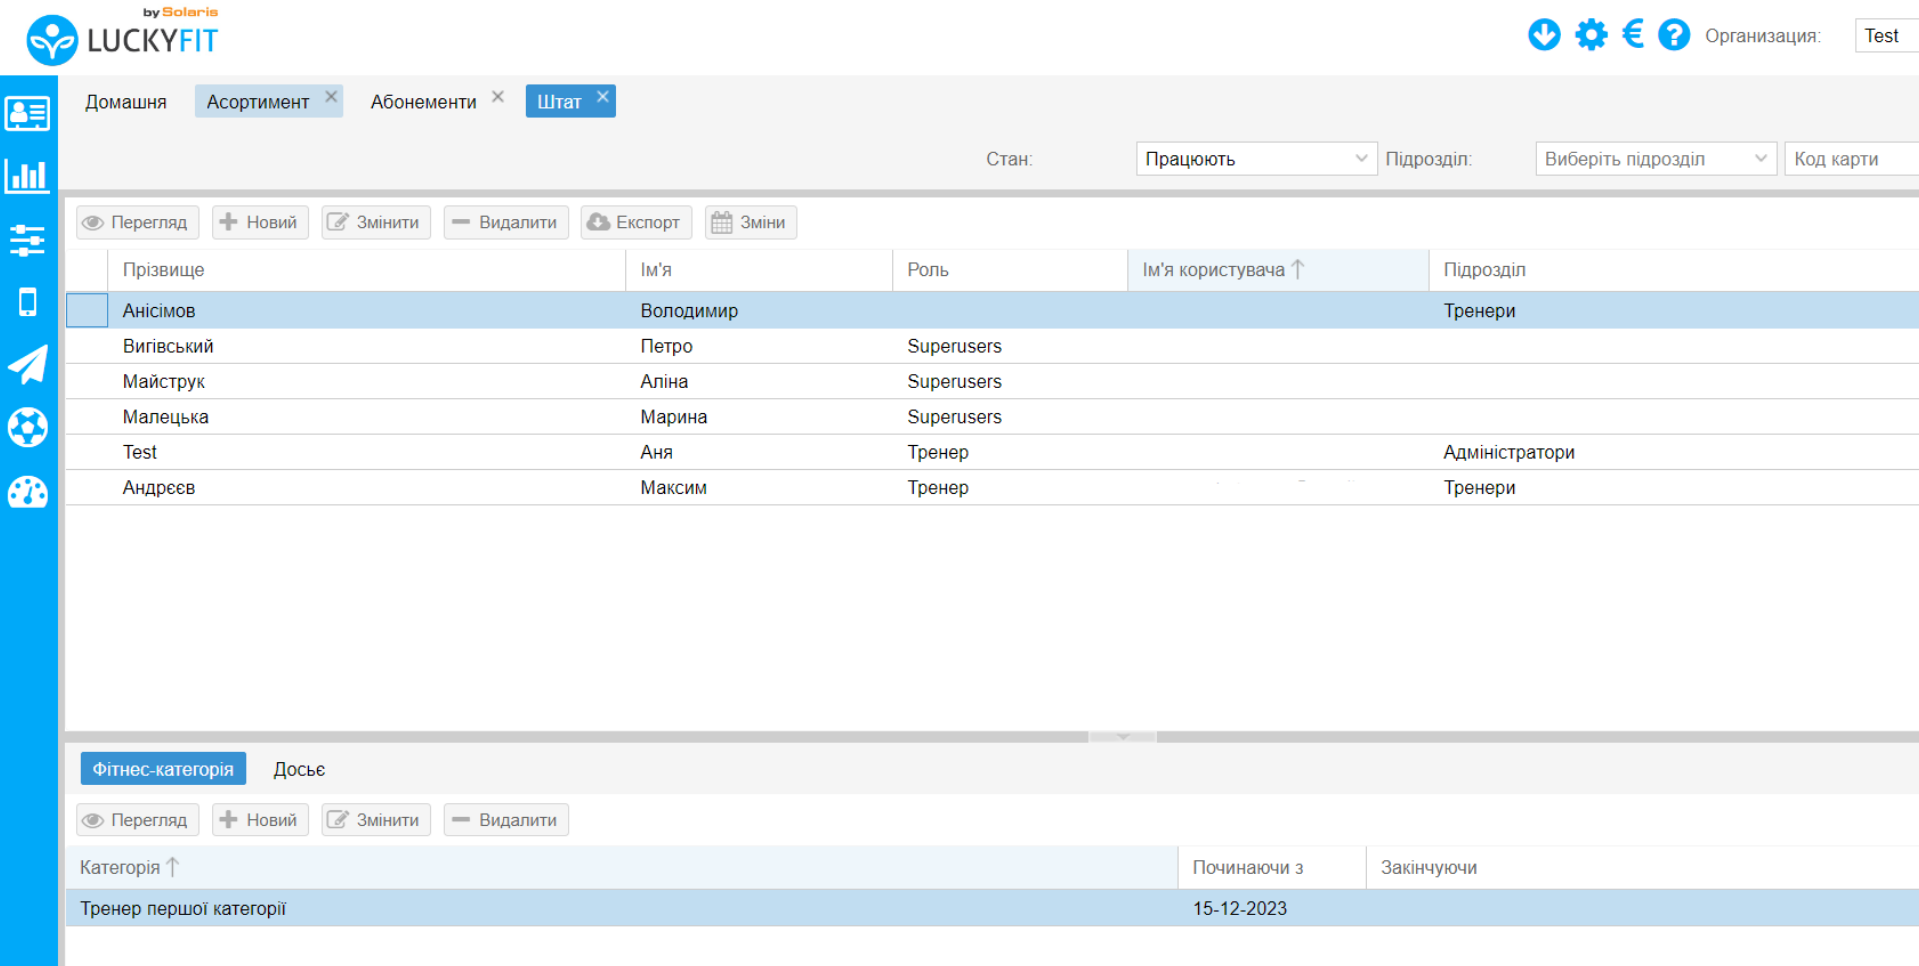Click the blue download arrow icon

click(1544, 35)
